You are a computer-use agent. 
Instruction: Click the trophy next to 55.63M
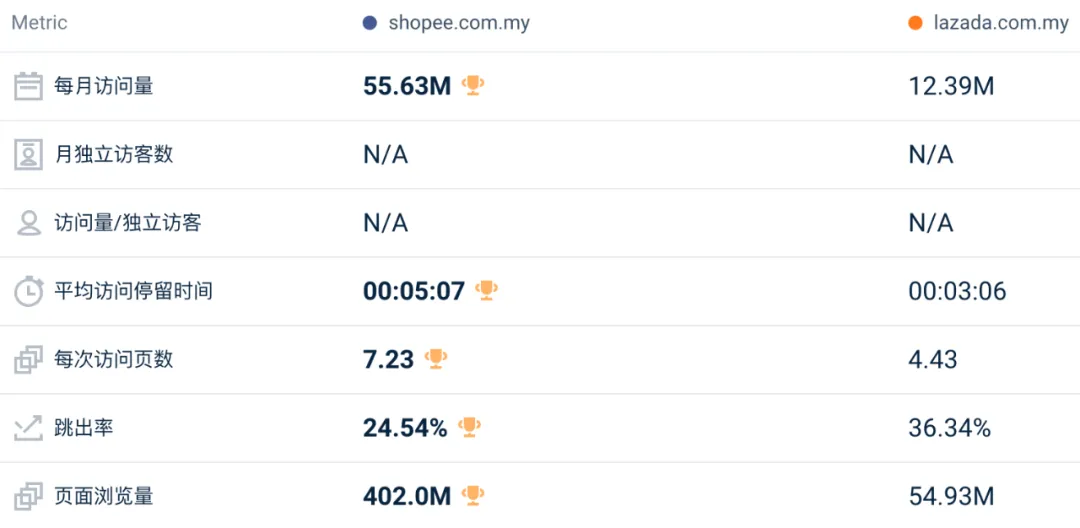(x=473, y=86)
